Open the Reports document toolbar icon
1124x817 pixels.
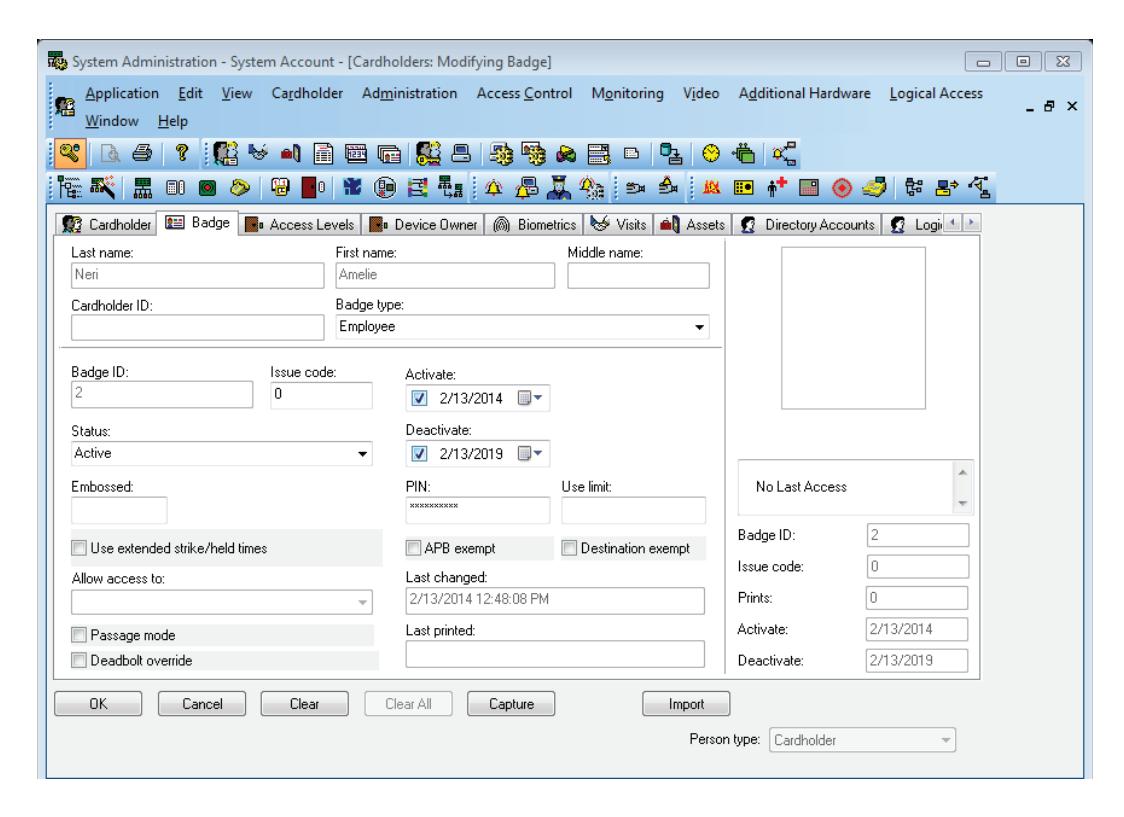coord(323,153)
